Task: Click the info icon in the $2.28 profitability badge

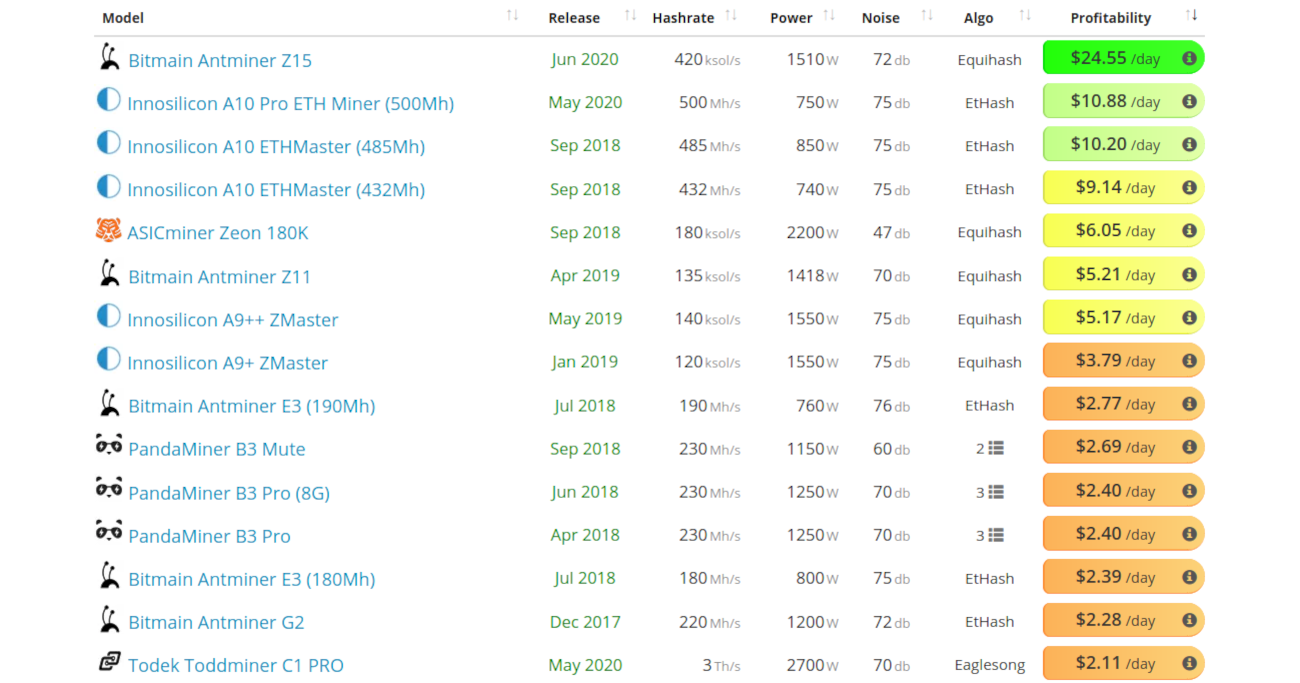Action: [1189, 621]
